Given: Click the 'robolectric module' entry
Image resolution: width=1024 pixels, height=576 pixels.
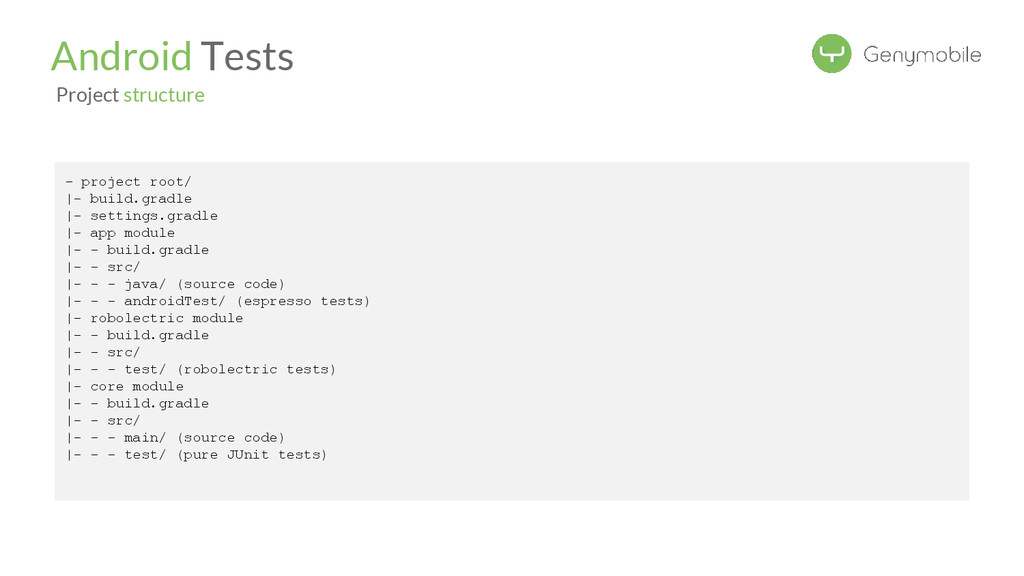Looking at the screenshot, I should [x=166, y=318].
